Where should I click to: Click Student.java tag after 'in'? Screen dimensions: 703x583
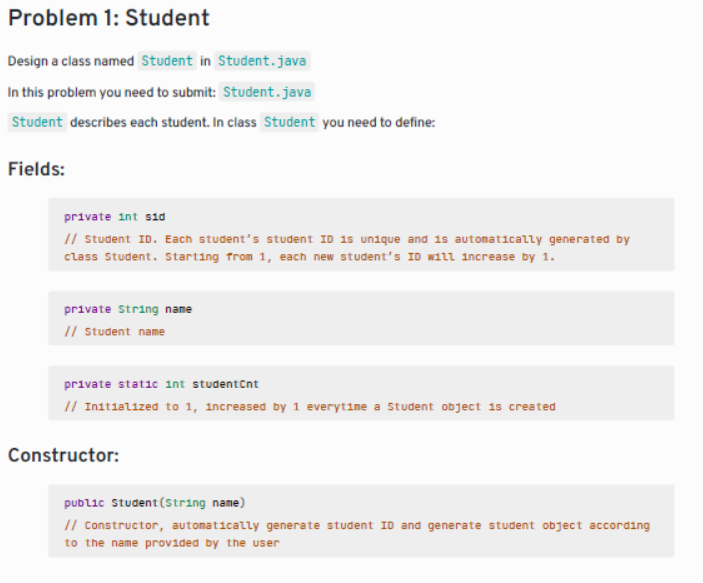click(262, 61)
